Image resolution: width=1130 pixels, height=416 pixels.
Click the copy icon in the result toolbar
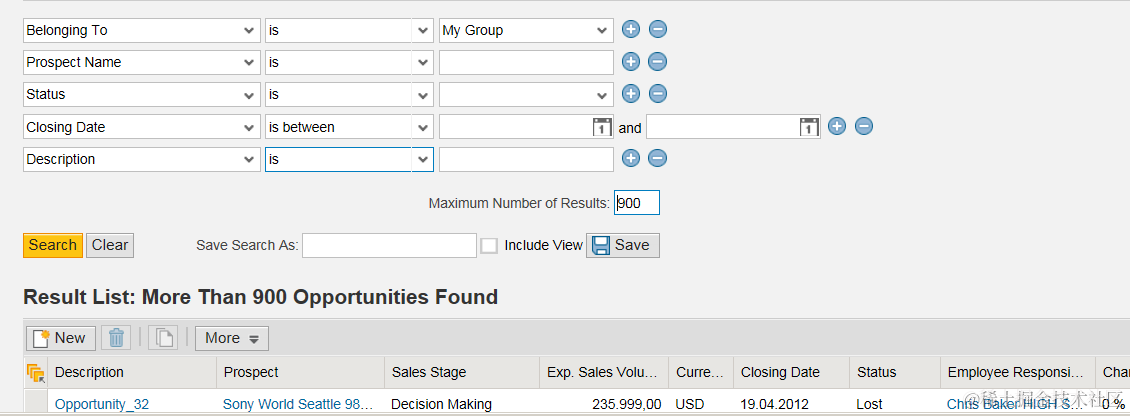click(164, 338)
